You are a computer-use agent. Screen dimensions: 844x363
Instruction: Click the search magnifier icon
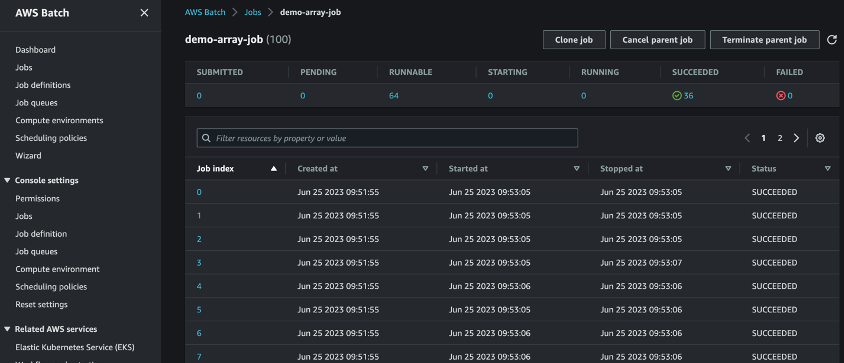point(206,138)
